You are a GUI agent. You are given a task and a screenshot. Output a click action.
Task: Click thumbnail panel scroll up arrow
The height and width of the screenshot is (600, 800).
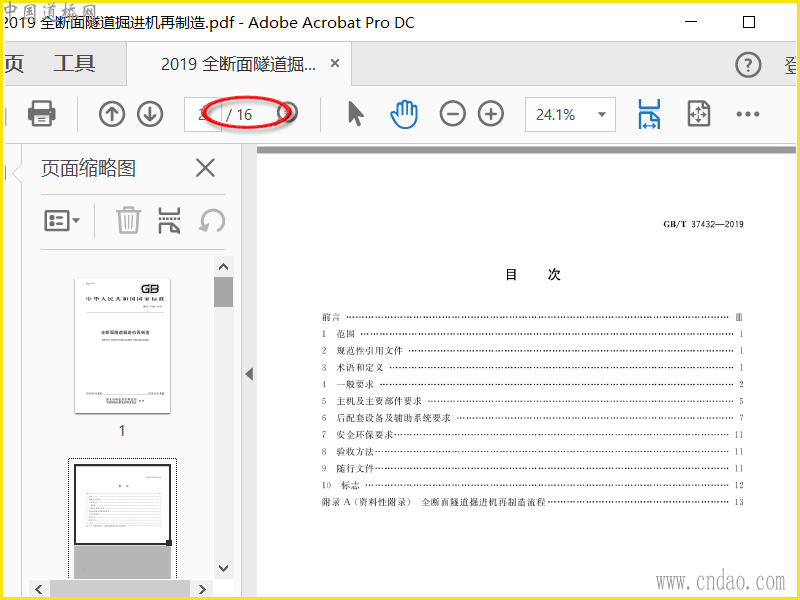point(223,267)
